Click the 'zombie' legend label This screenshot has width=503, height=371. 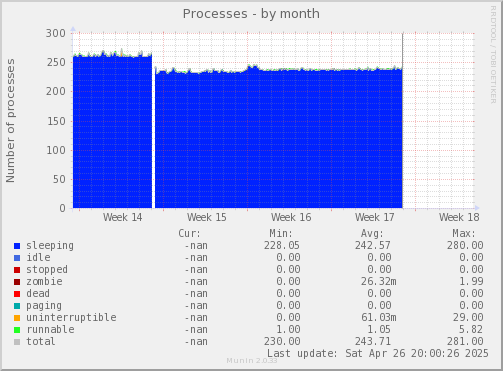(44, 281)
